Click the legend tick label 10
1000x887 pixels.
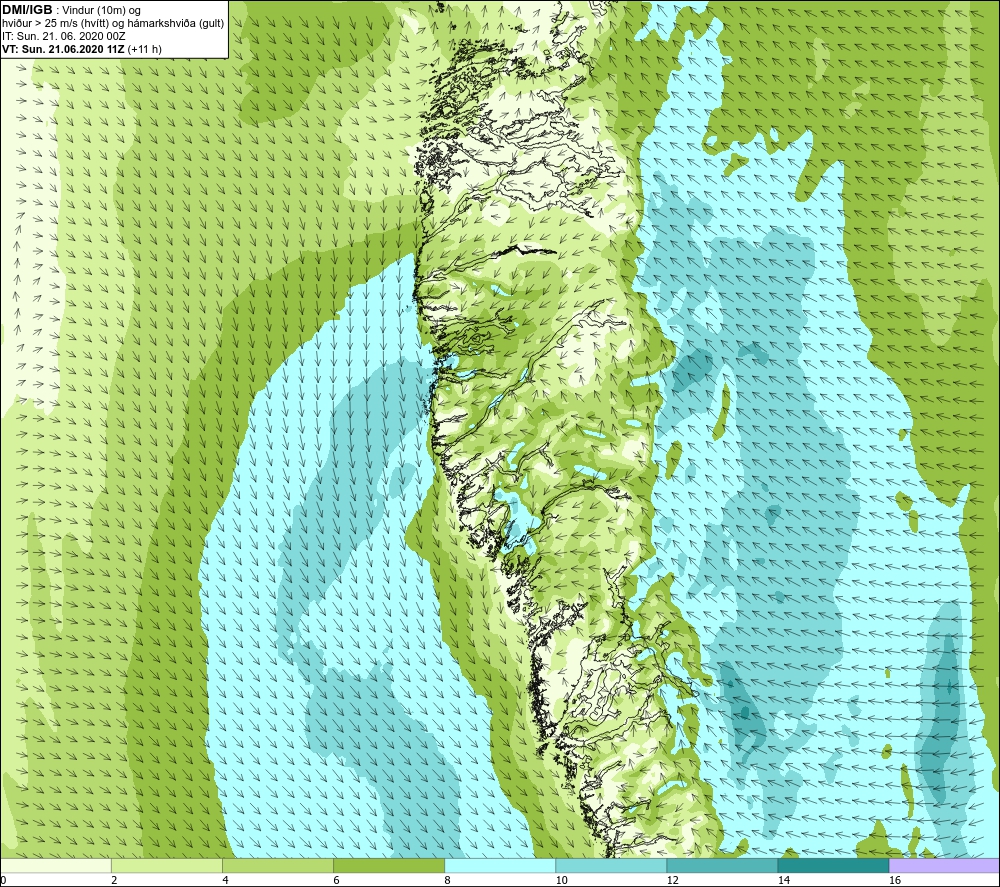click(x=561, y=880)
